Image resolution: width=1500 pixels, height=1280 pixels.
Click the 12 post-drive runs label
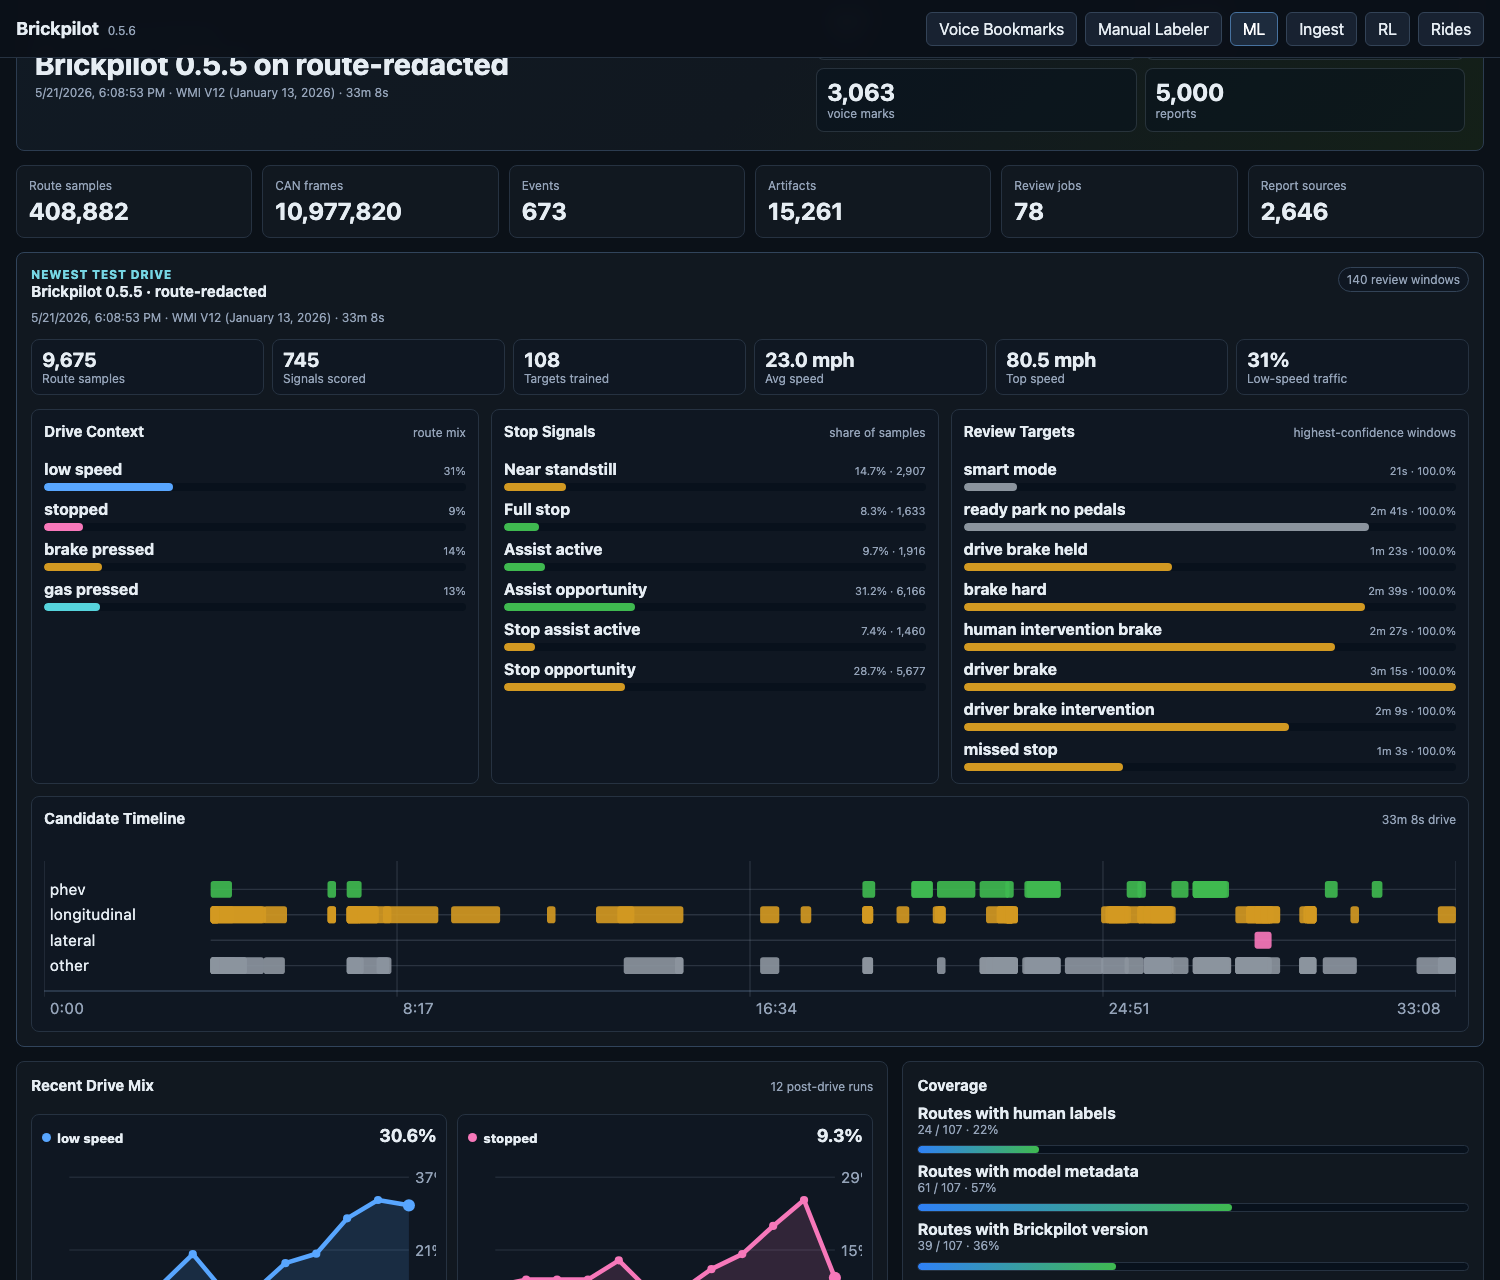(x=821, y=1086)
